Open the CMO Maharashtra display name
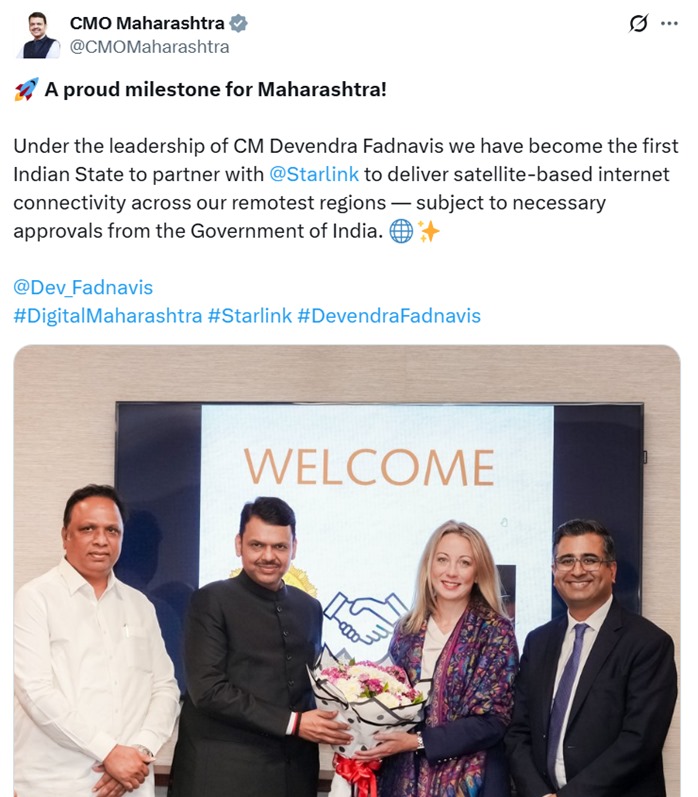The image size is (698, 797). [x=147, y=23]
